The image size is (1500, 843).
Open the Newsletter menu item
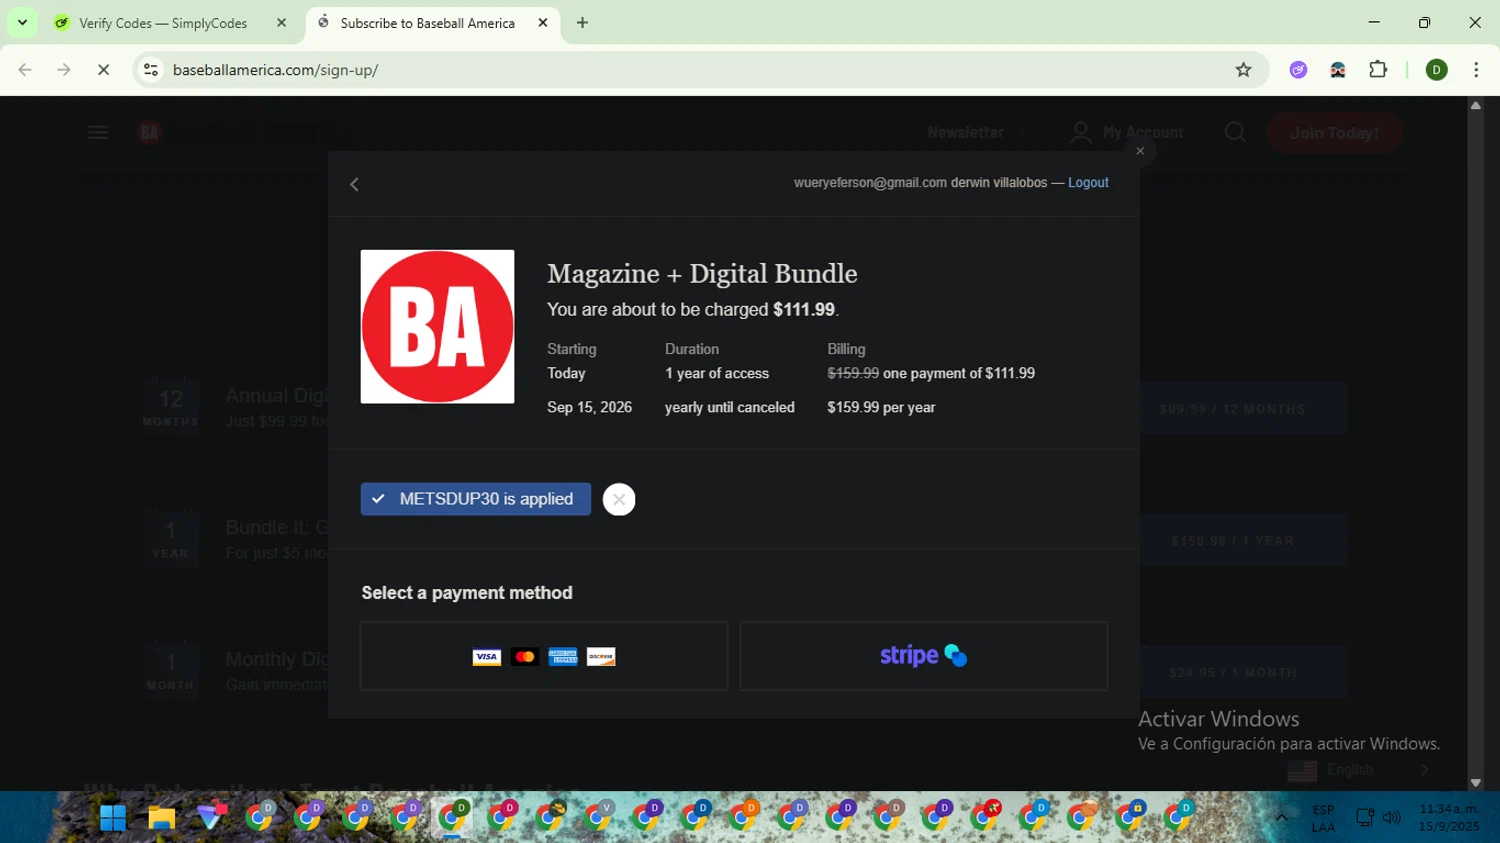(x=965, y=132)
